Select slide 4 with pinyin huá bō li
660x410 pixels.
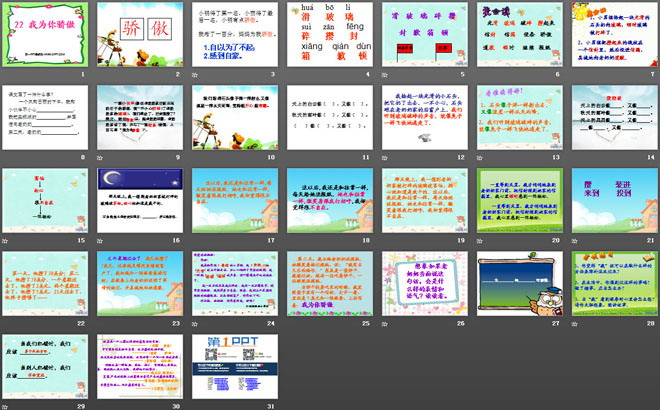(330, 34)
